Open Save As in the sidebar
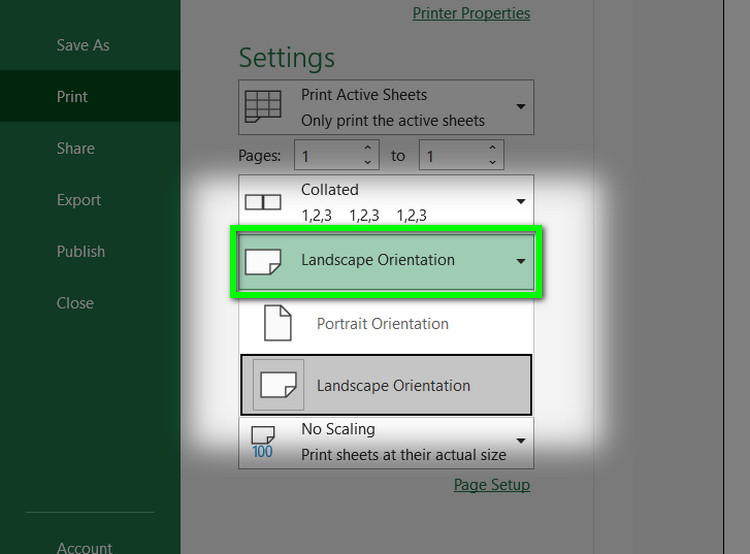 click(83, 45)
